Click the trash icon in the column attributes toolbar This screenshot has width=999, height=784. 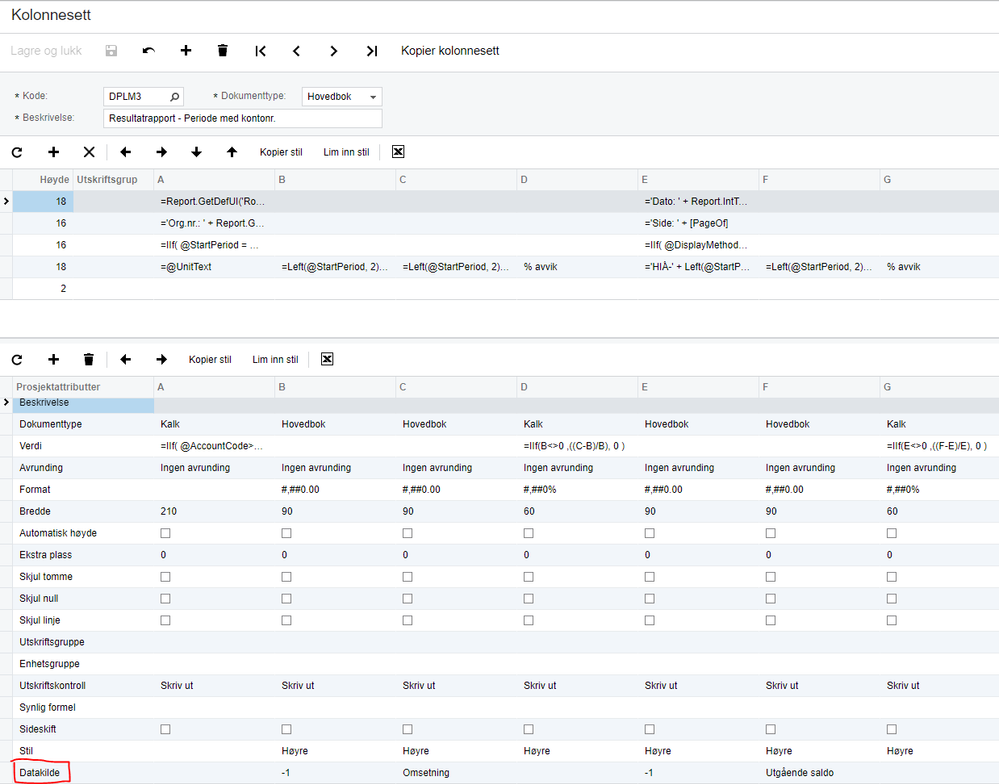point(89,359)
